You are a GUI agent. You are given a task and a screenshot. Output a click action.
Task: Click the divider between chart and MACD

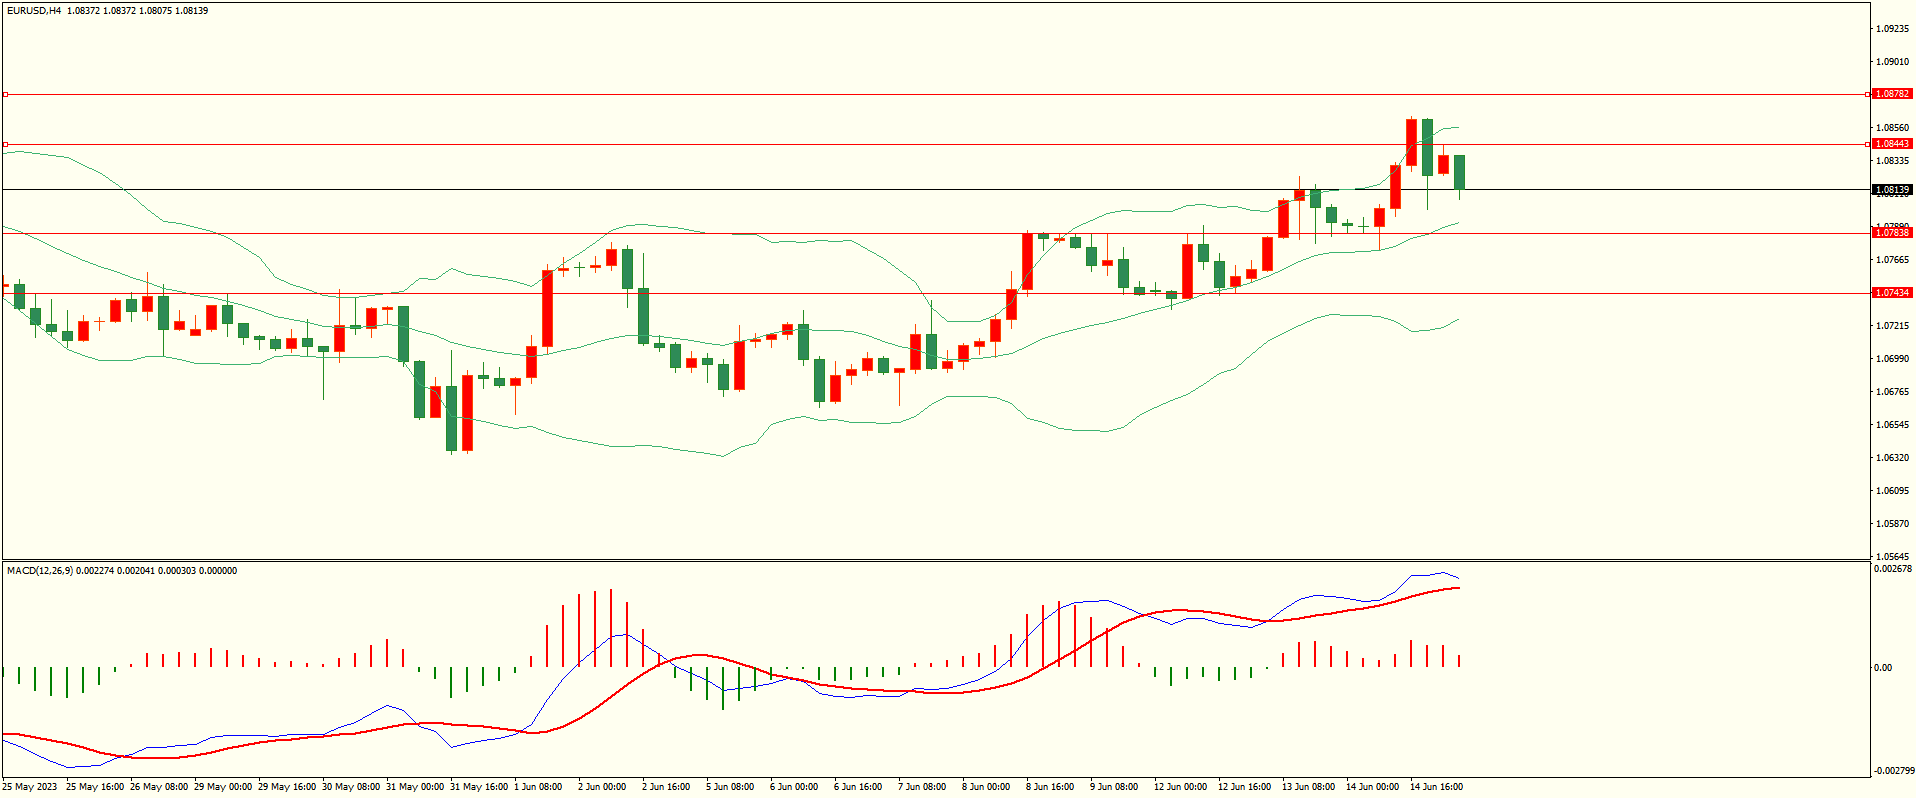pyautogui.click(x=935, y=560)
